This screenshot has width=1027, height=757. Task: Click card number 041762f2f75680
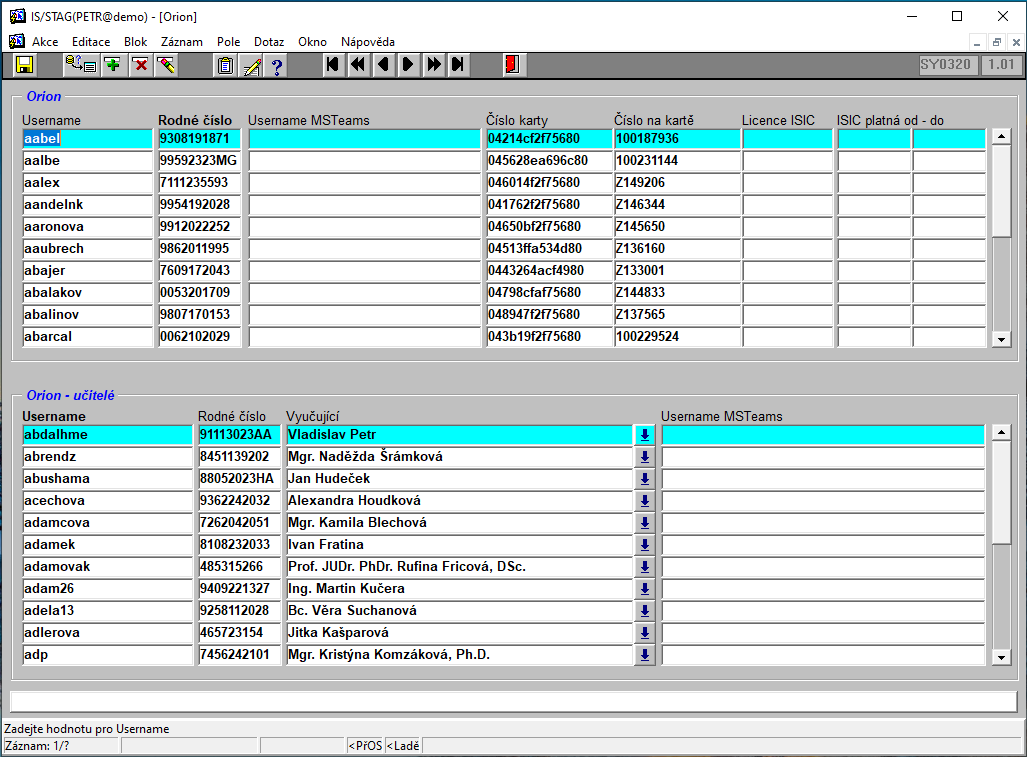[x=549, y=205]
